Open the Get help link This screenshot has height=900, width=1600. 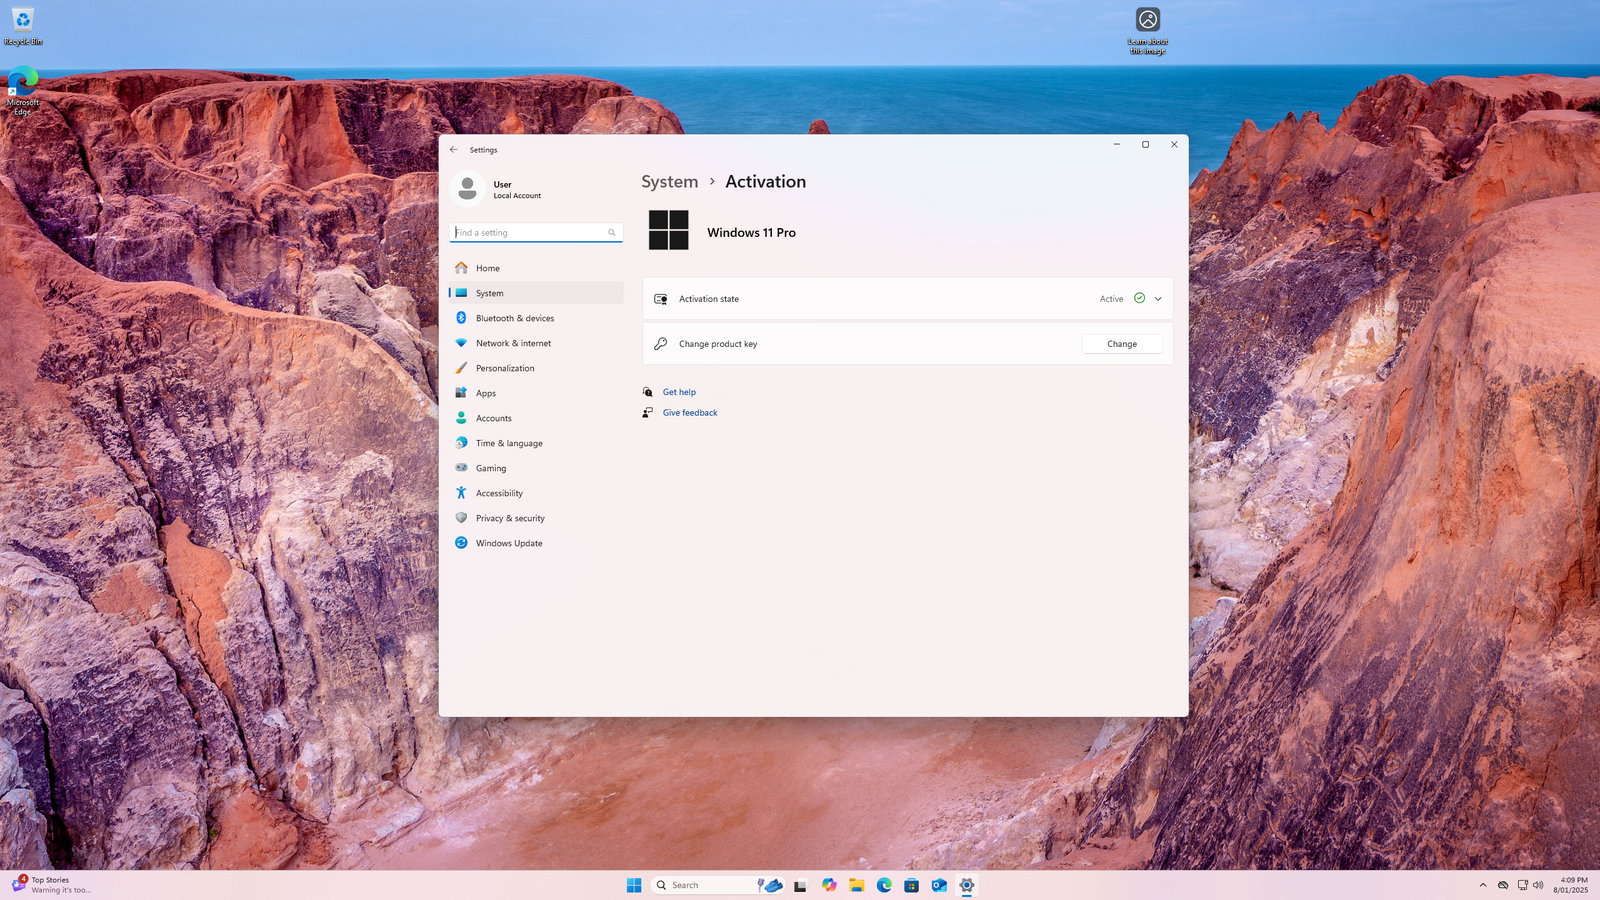point(679,392)
